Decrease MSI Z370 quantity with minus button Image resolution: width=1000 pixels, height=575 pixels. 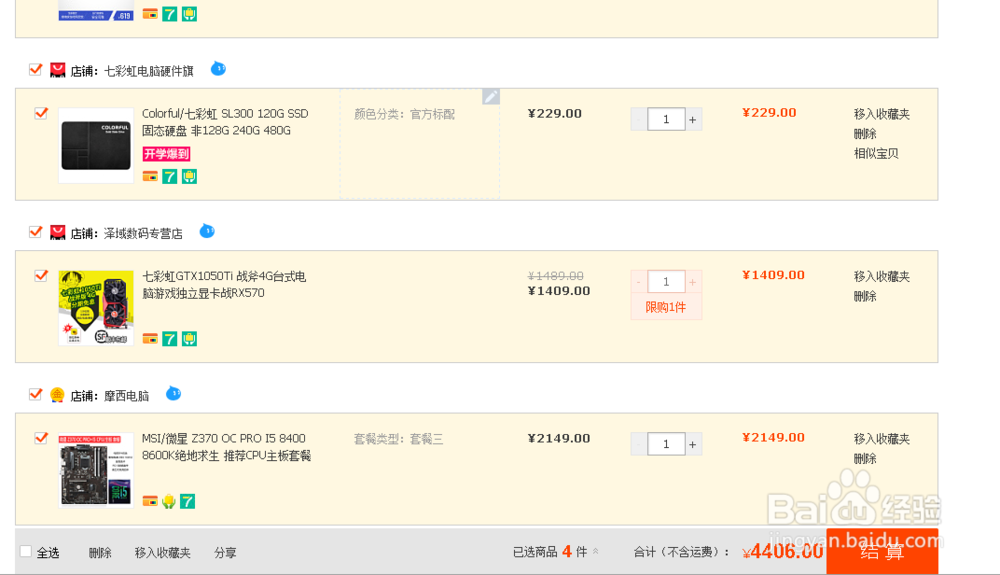pyautogui.click(x=639, y=444)
